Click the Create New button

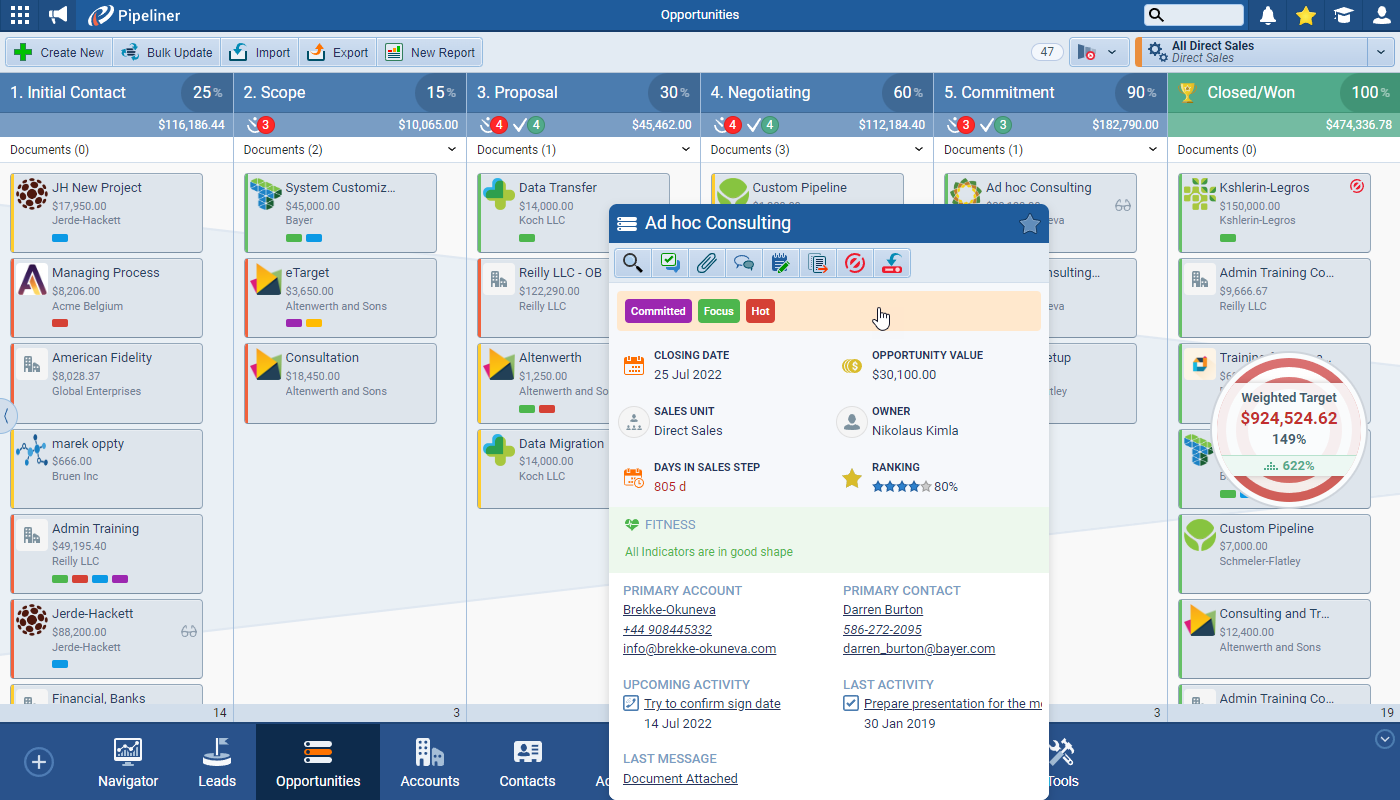pos(60,52)
